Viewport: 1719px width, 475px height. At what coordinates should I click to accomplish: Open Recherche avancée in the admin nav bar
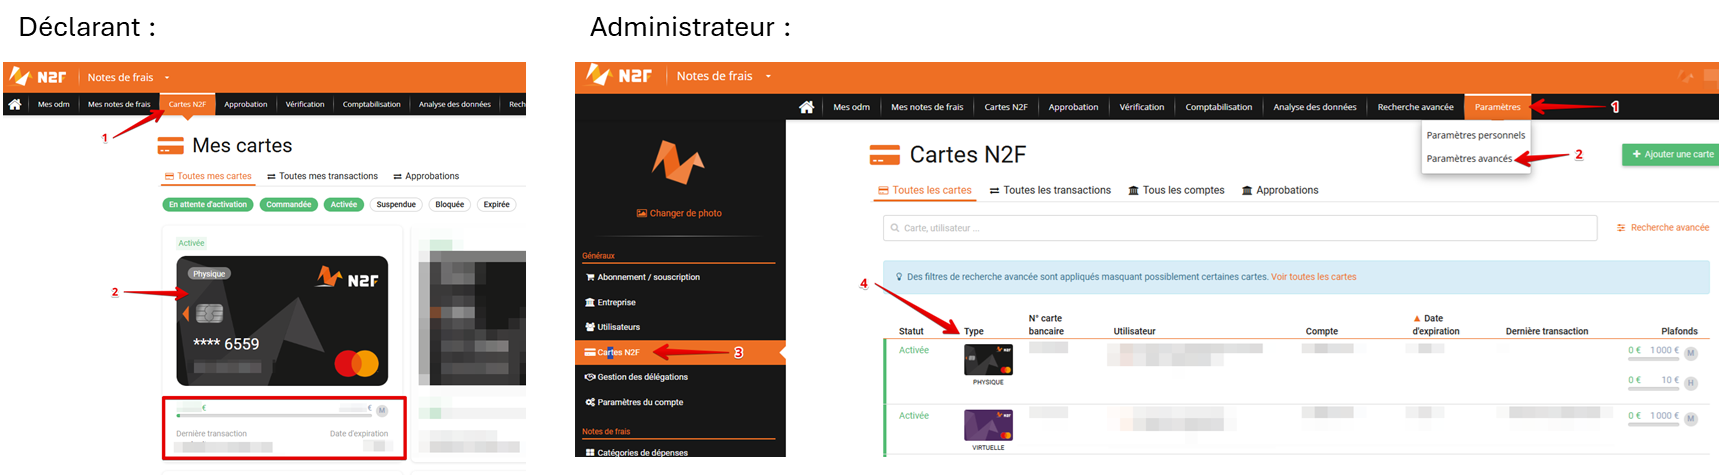(1415, 107)
